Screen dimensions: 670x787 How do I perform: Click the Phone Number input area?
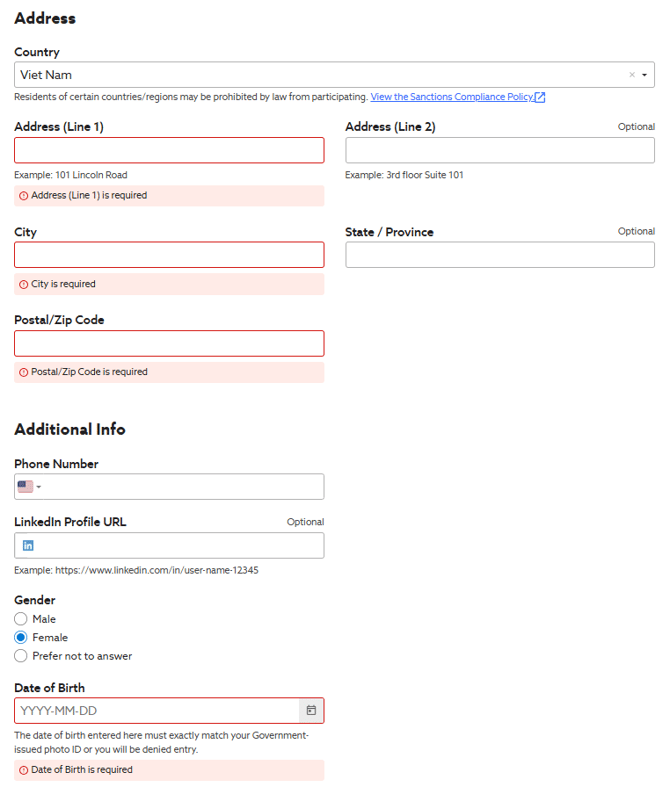click(185, 487)
